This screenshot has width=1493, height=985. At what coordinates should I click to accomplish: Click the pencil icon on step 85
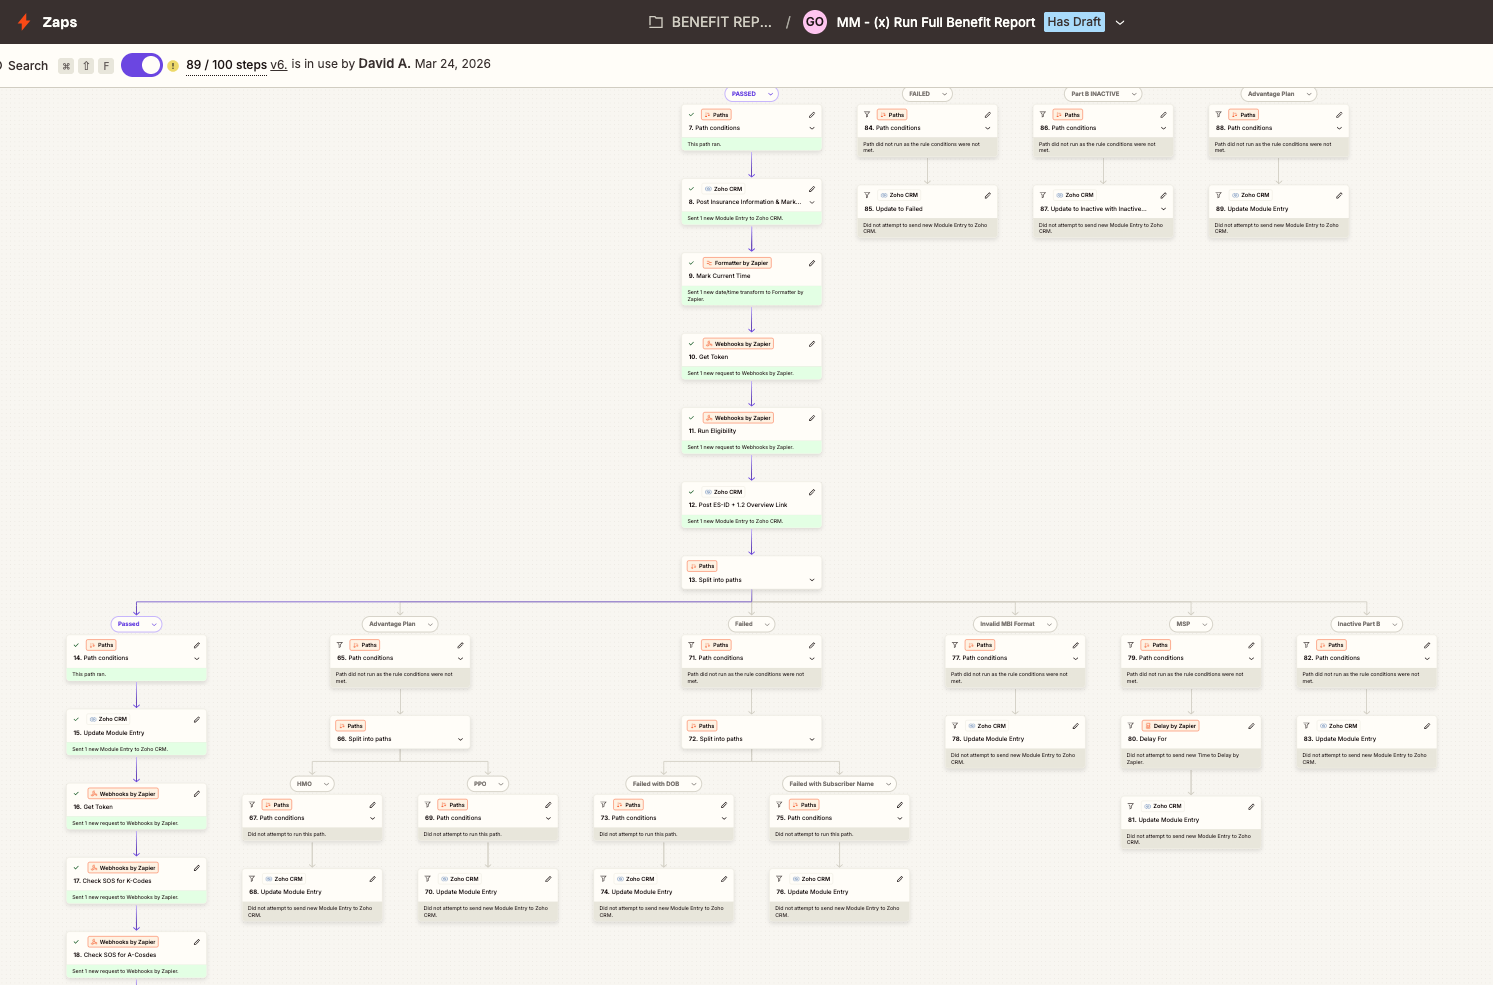[987, 196]
